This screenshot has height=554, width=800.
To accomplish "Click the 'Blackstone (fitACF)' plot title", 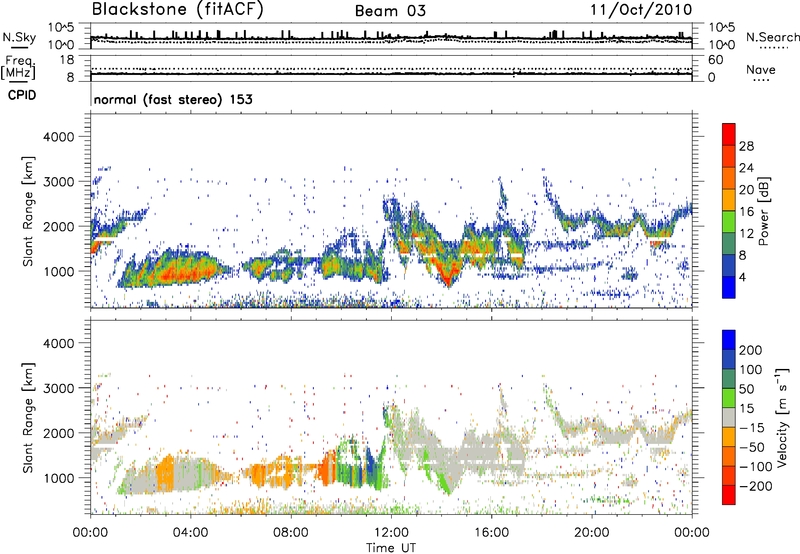I will coord(178,10).
